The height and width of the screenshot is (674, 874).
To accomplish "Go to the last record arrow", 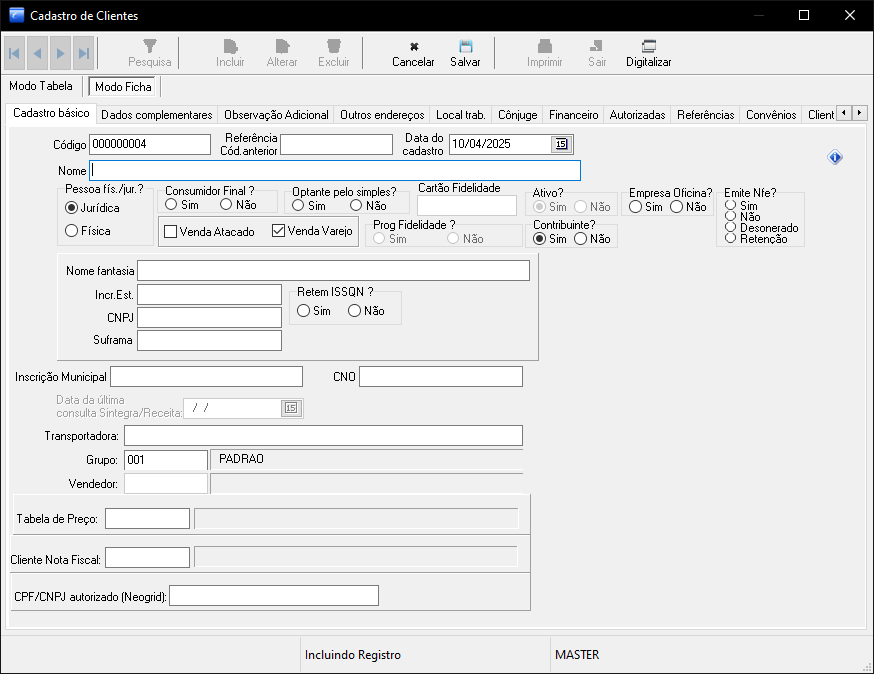I will [83, 53].
